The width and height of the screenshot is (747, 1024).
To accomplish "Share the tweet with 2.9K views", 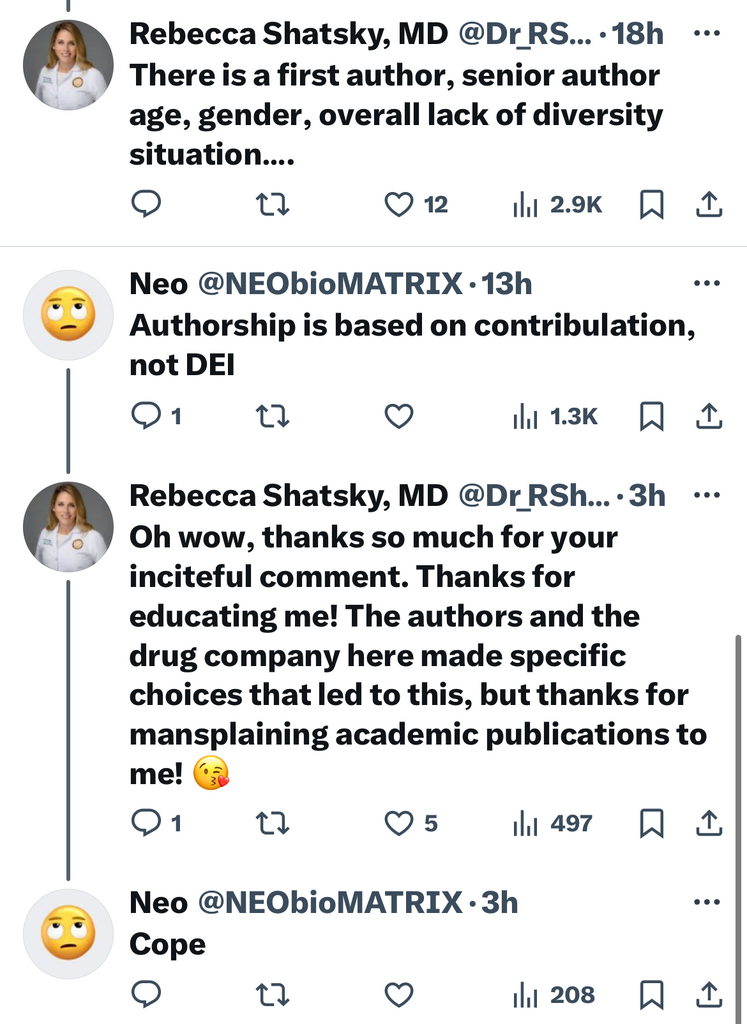I will (708, 204).
